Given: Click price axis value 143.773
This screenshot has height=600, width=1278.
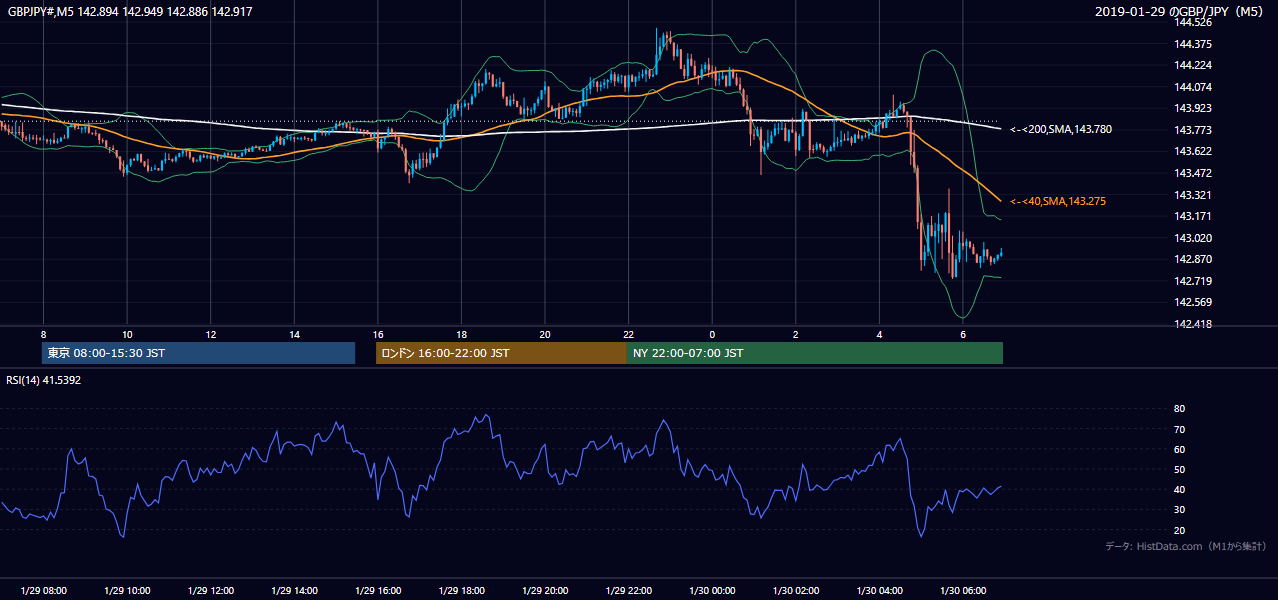Looking at the screenshot, I should point(1193,130).
